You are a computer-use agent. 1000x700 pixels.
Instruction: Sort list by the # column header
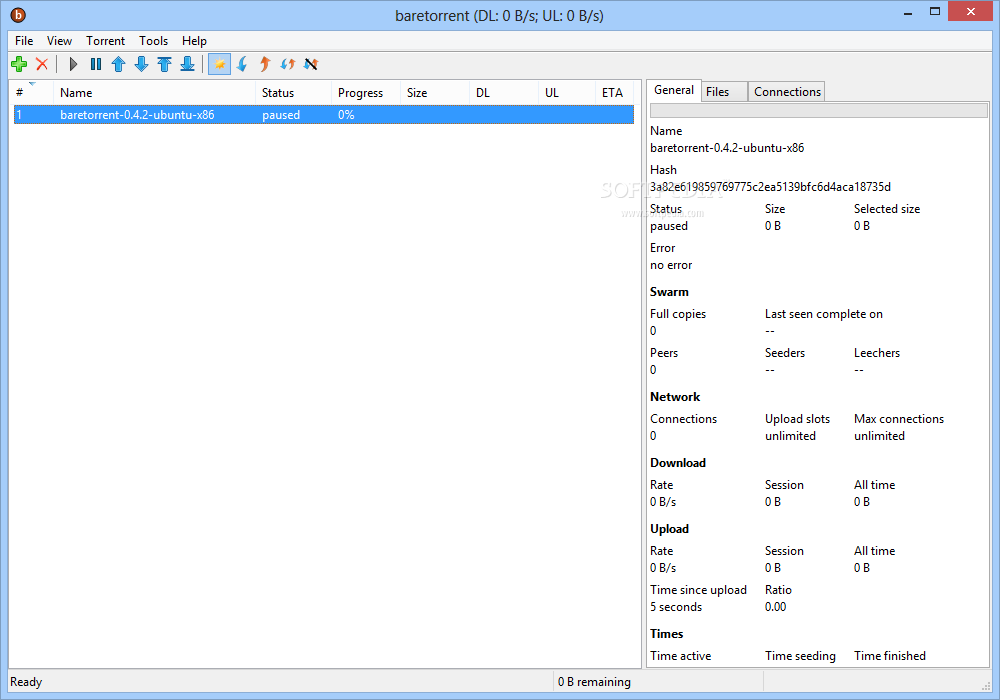(x=33, y=92)
